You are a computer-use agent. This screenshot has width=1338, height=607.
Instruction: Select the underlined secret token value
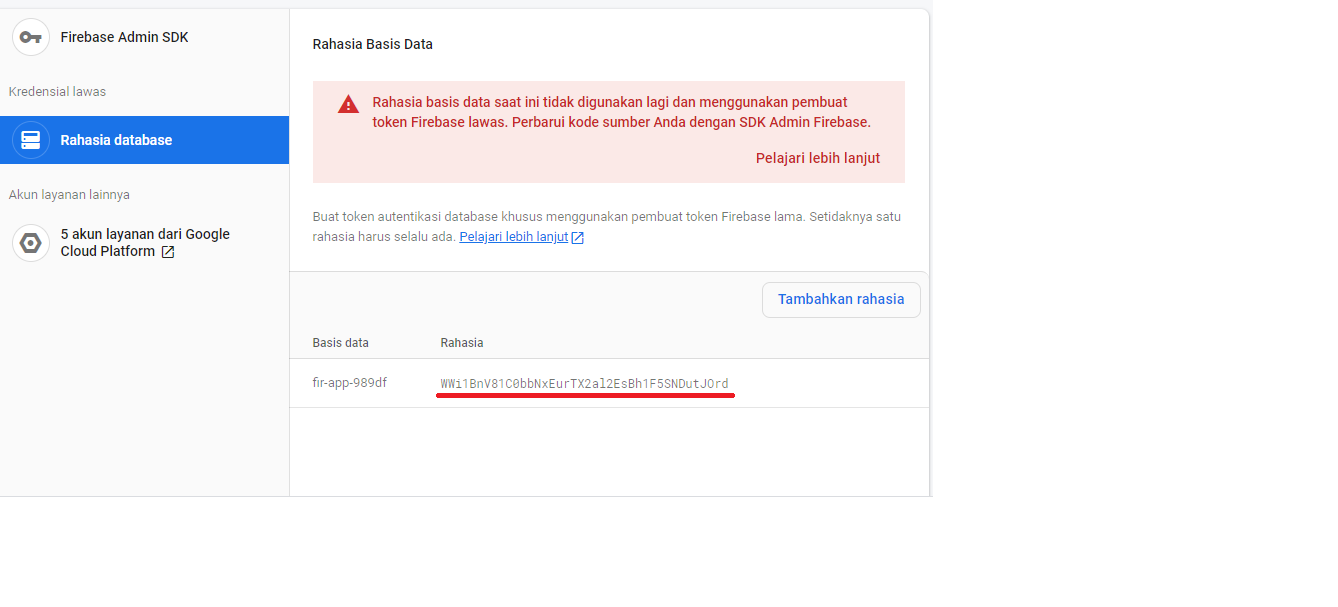[x=585, y=383]
